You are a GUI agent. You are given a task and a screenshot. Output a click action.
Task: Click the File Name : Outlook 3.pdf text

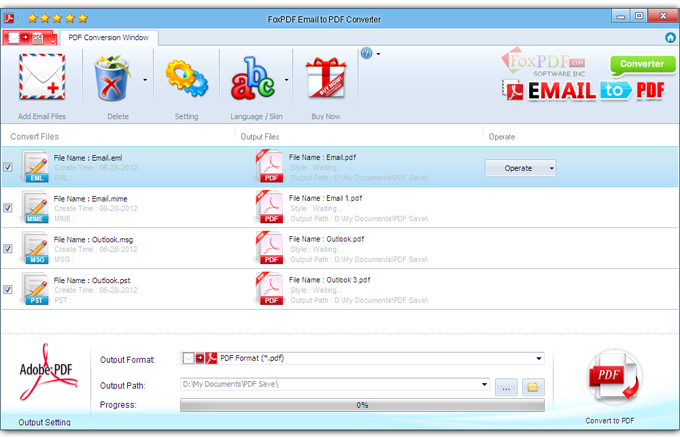[330, 280]
